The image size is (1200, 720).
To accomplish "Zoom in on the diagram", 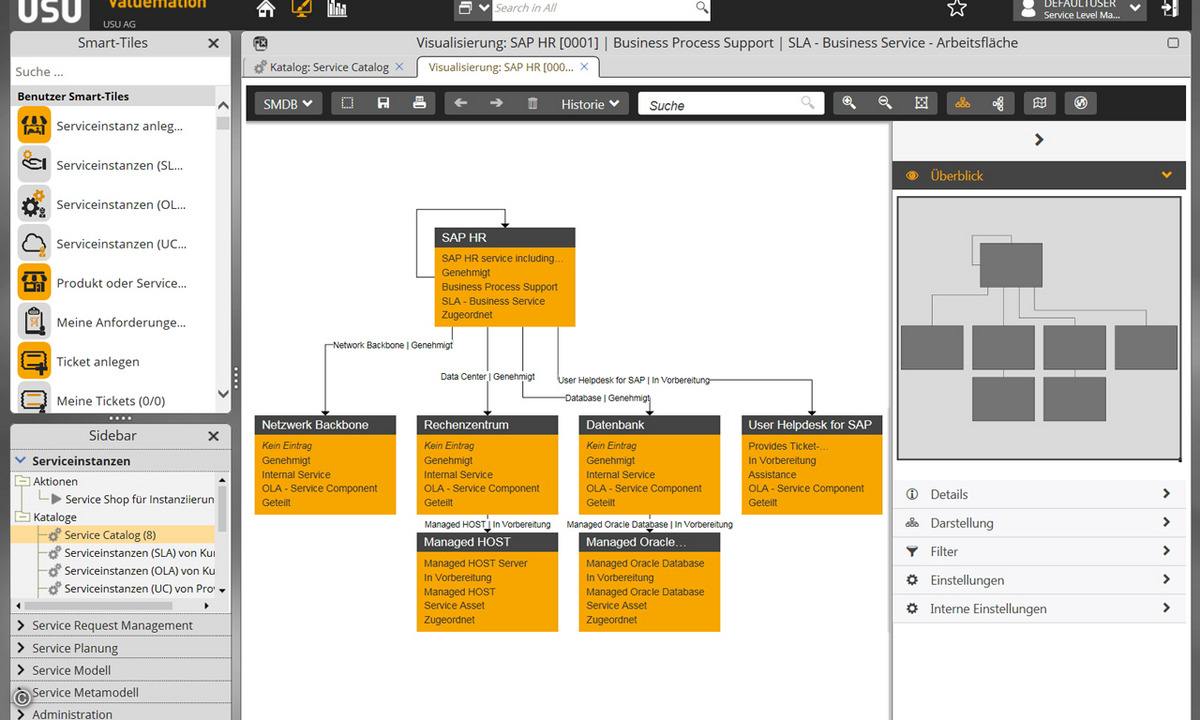I will (x=849, y=103).
